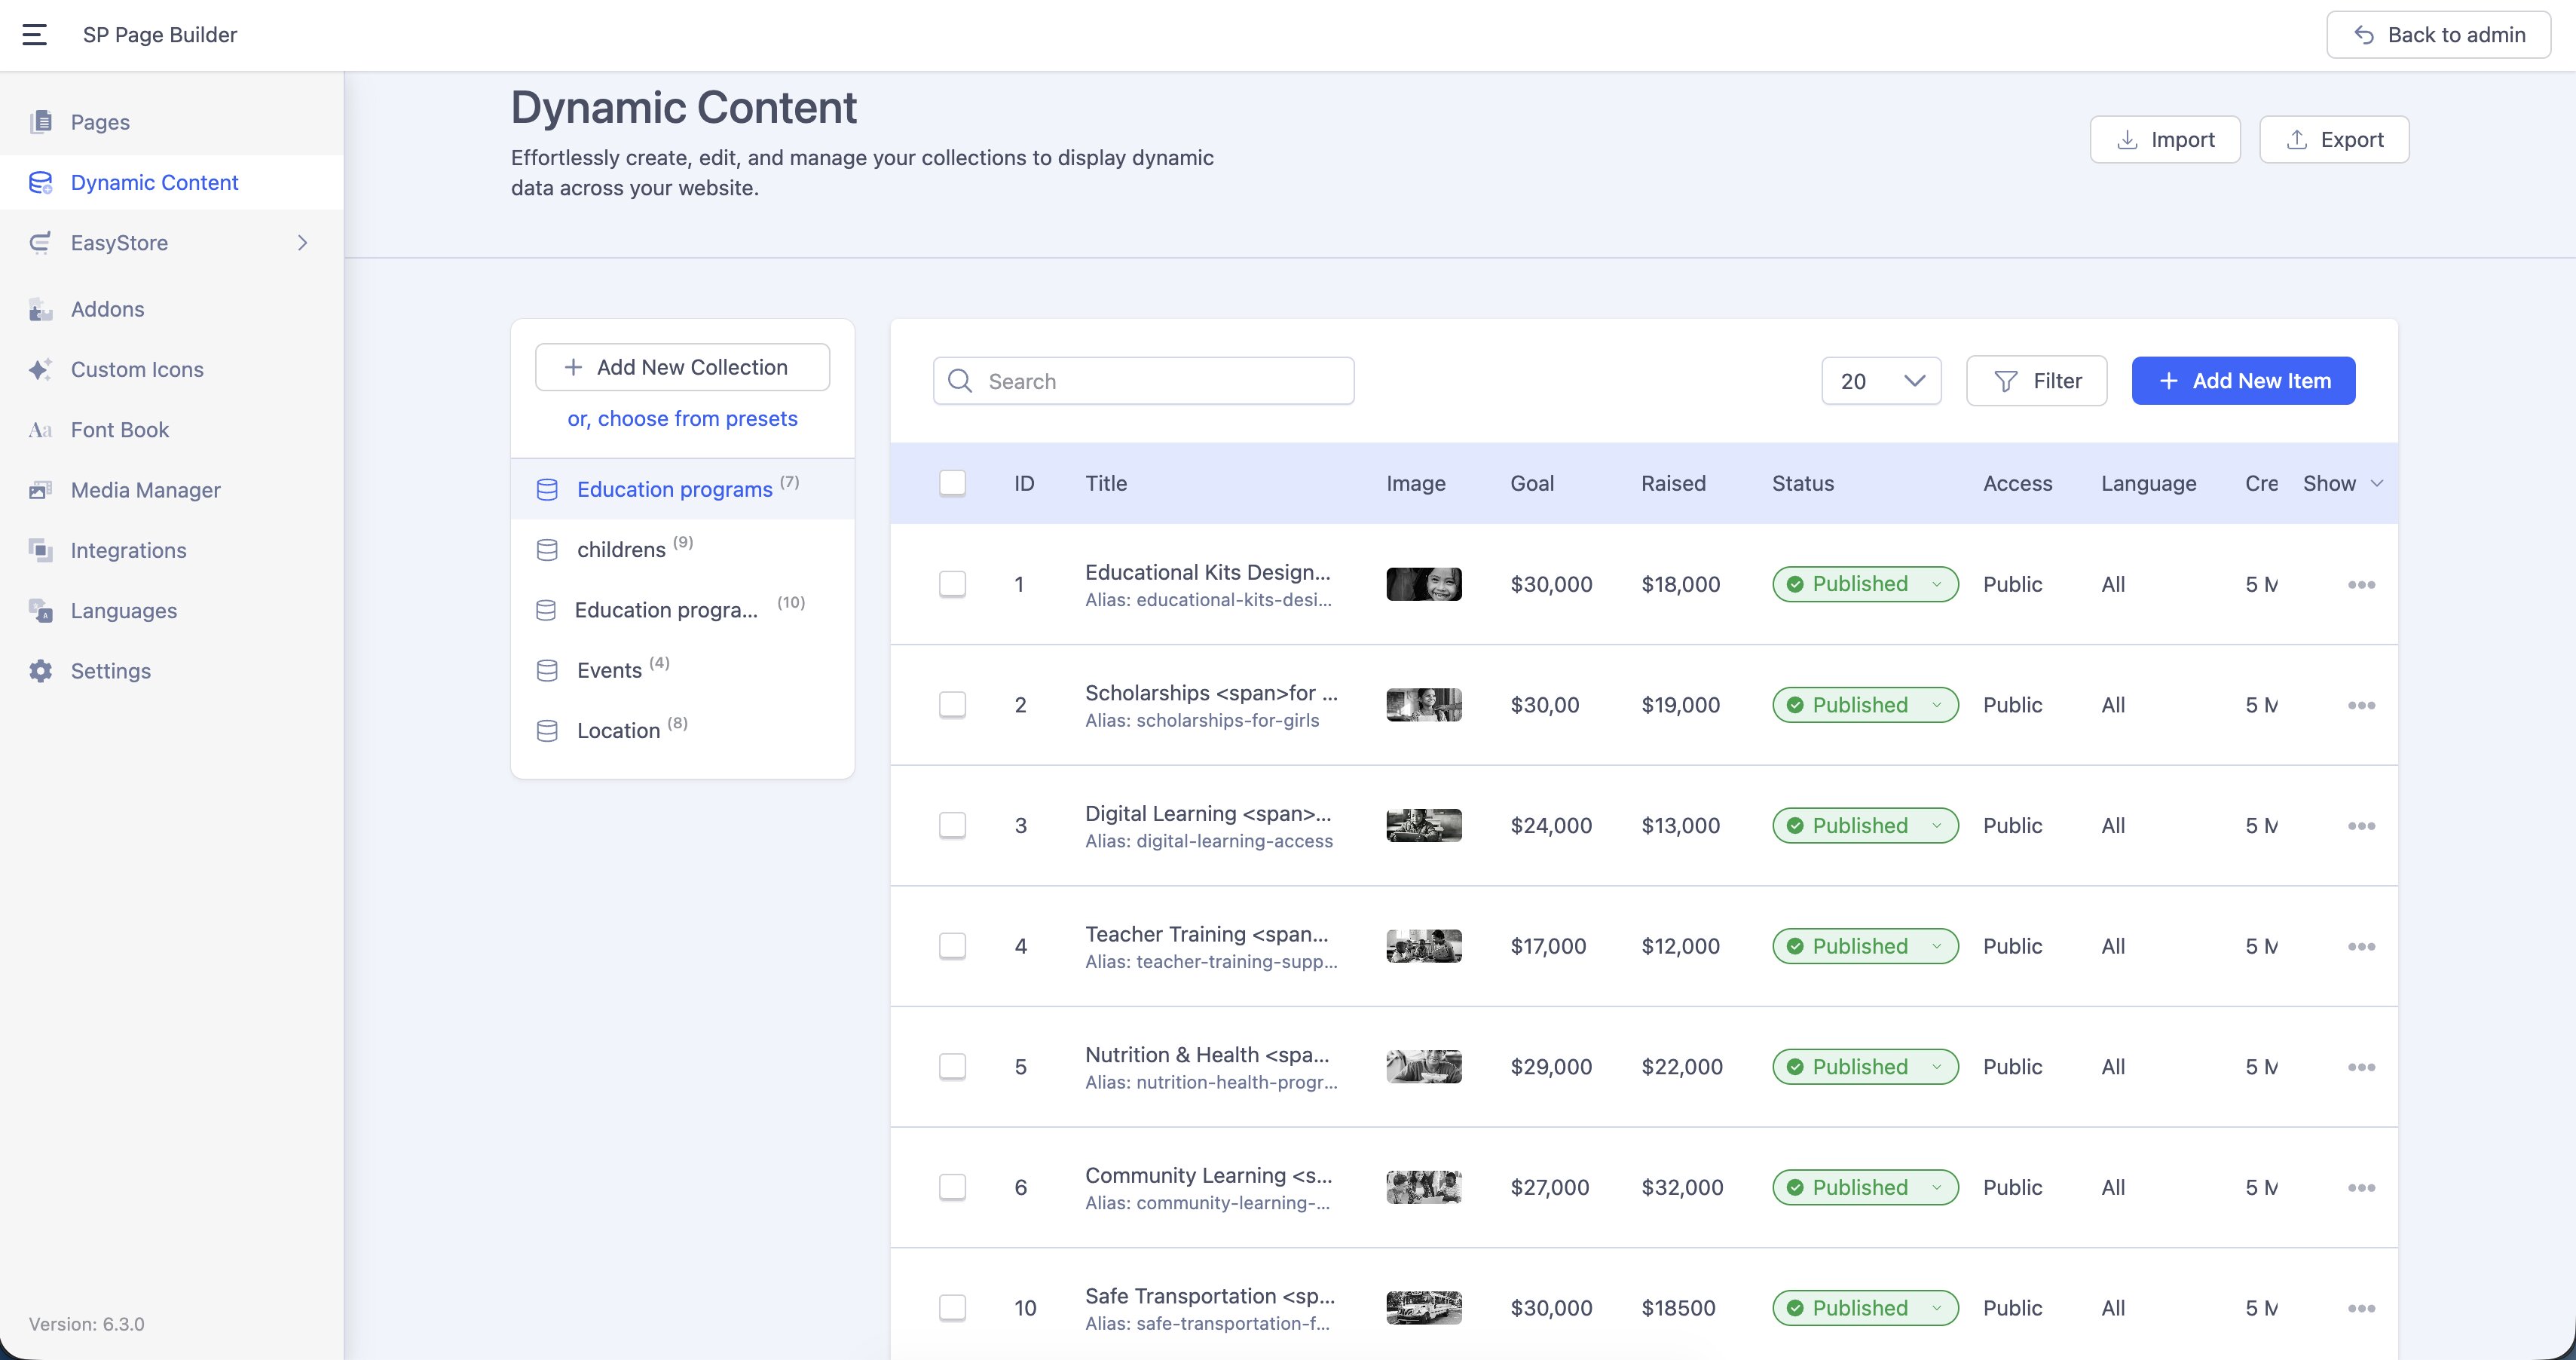Open Media Manager icon in sidebar
The image size is (2576, 1360).
(40, 490)
